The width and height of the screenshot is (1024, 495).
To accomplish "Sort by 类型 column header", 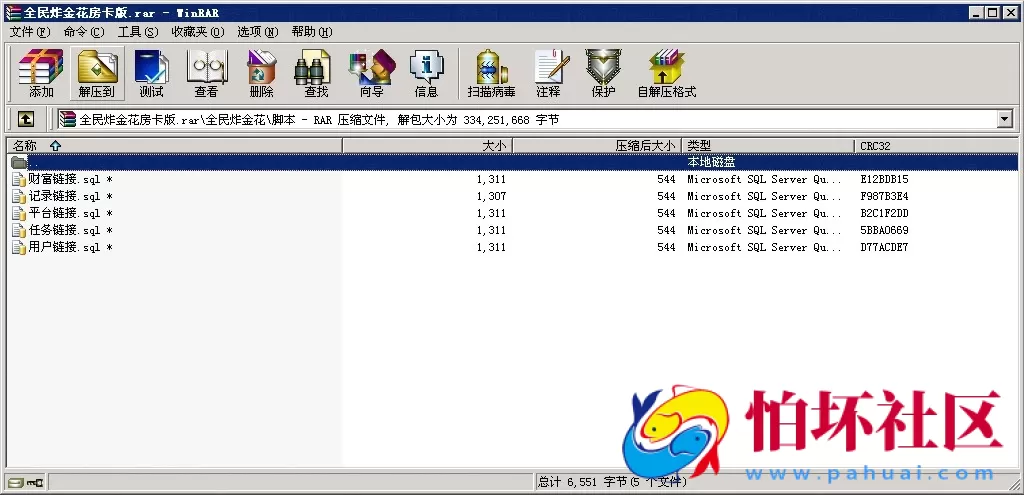I will 768,146.
